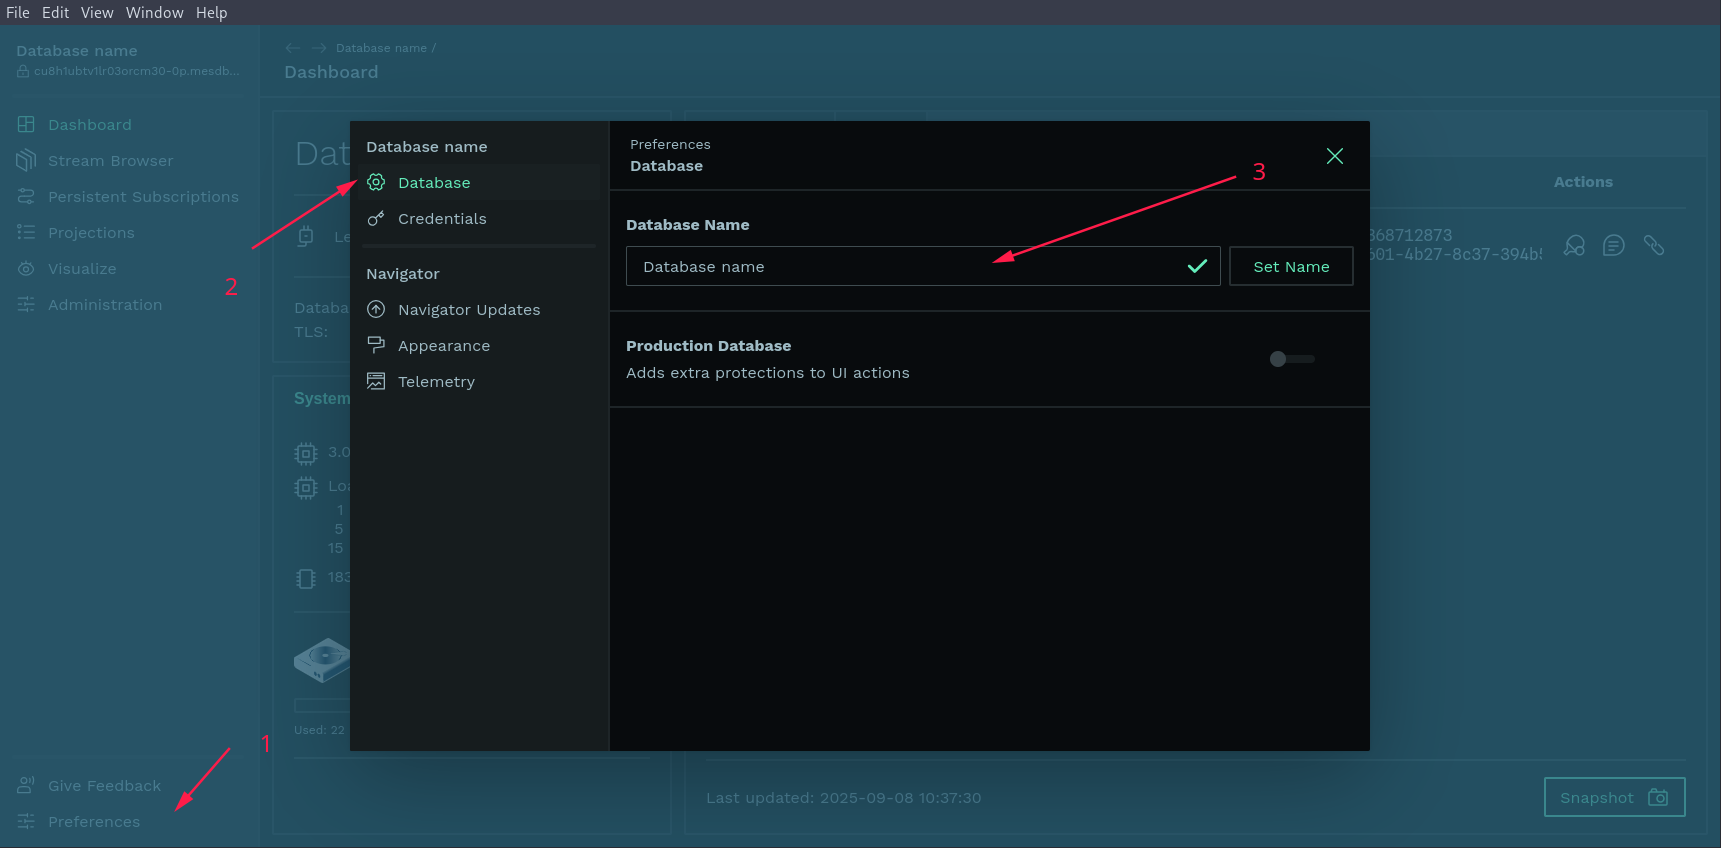Click the Database gear icon in preferences

click(x=376, y=182)
